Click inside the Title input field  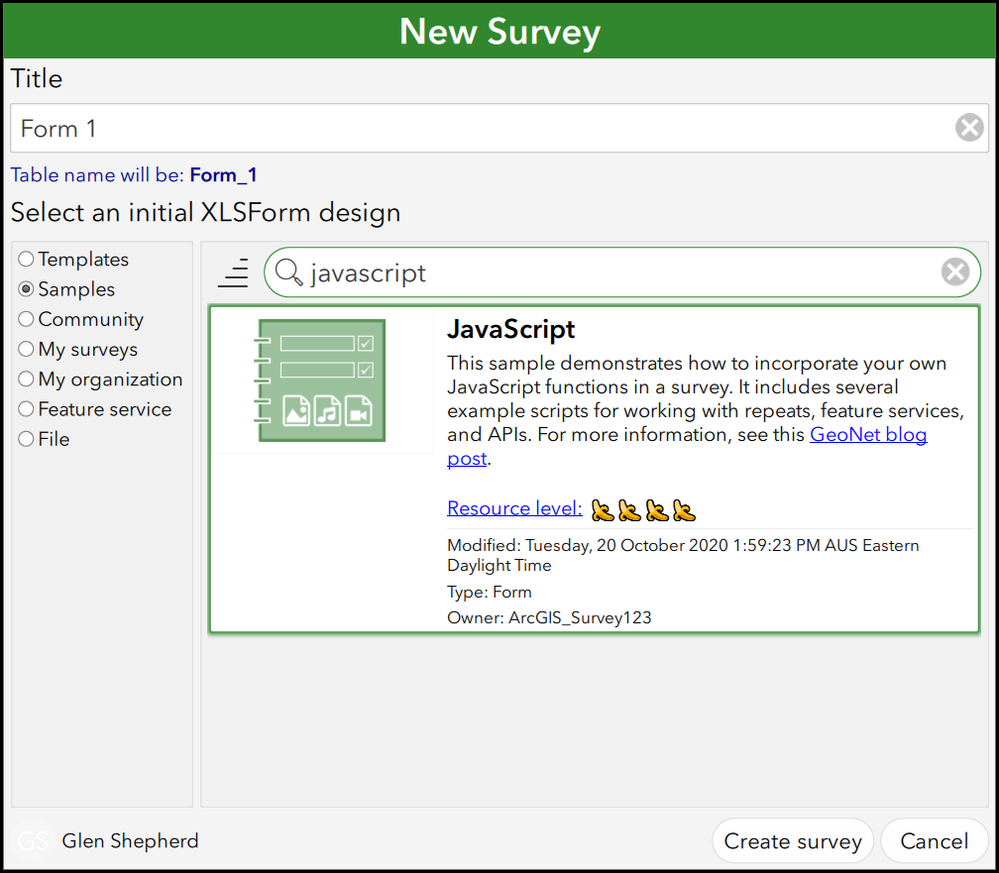[x=400, y=127]
